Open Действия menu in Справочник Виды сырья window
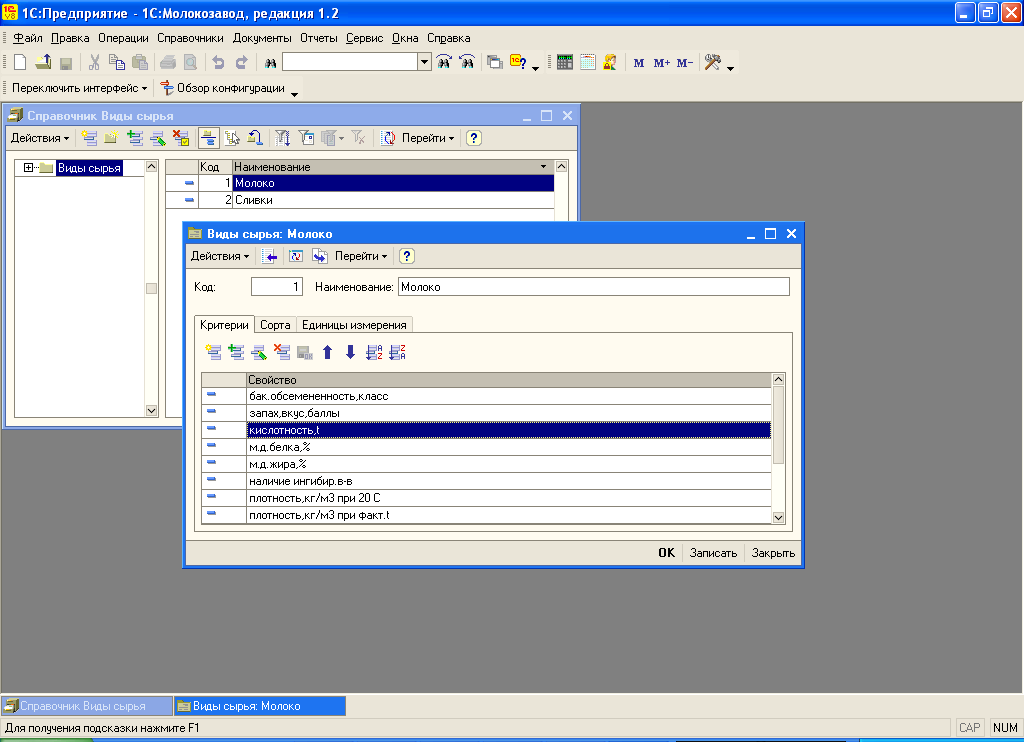Screen dimensions: 1024x742 click(40, 138)
